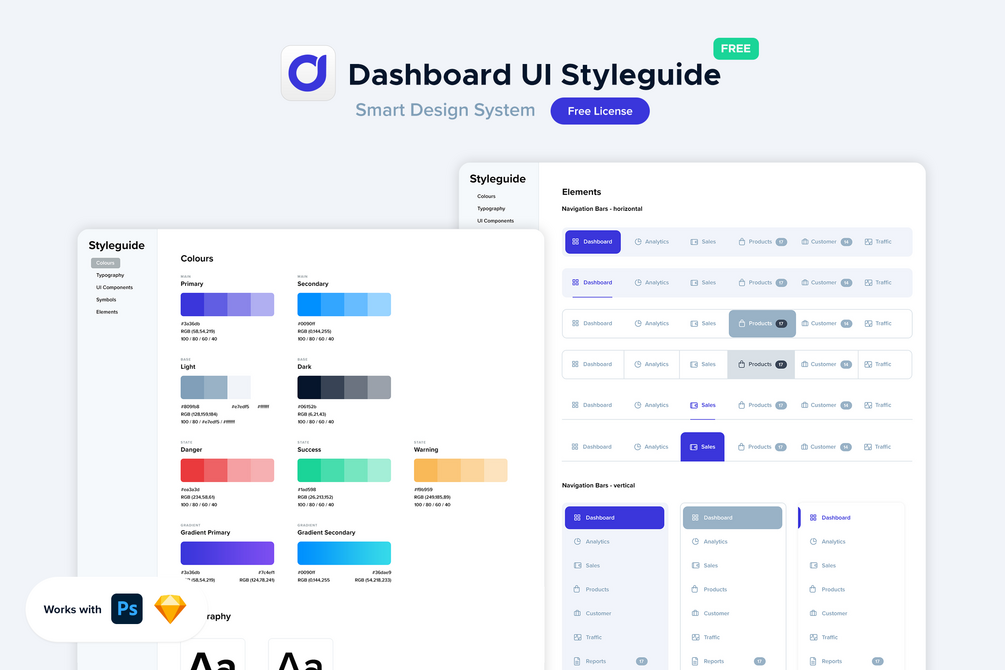Click Customer icon under grey-blue vertical Dashboard
The image size is (1005, 670).
pos(695,614)
